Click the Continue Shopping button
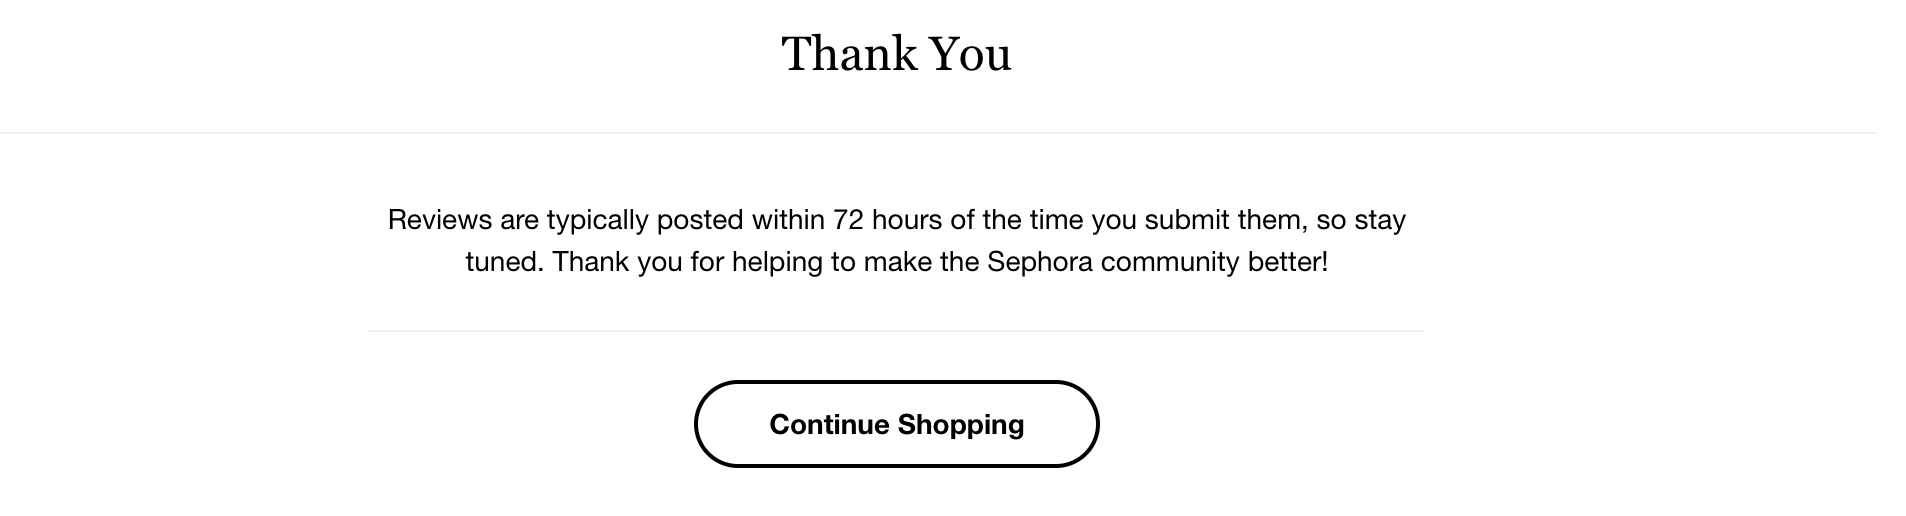 point(896,424)
